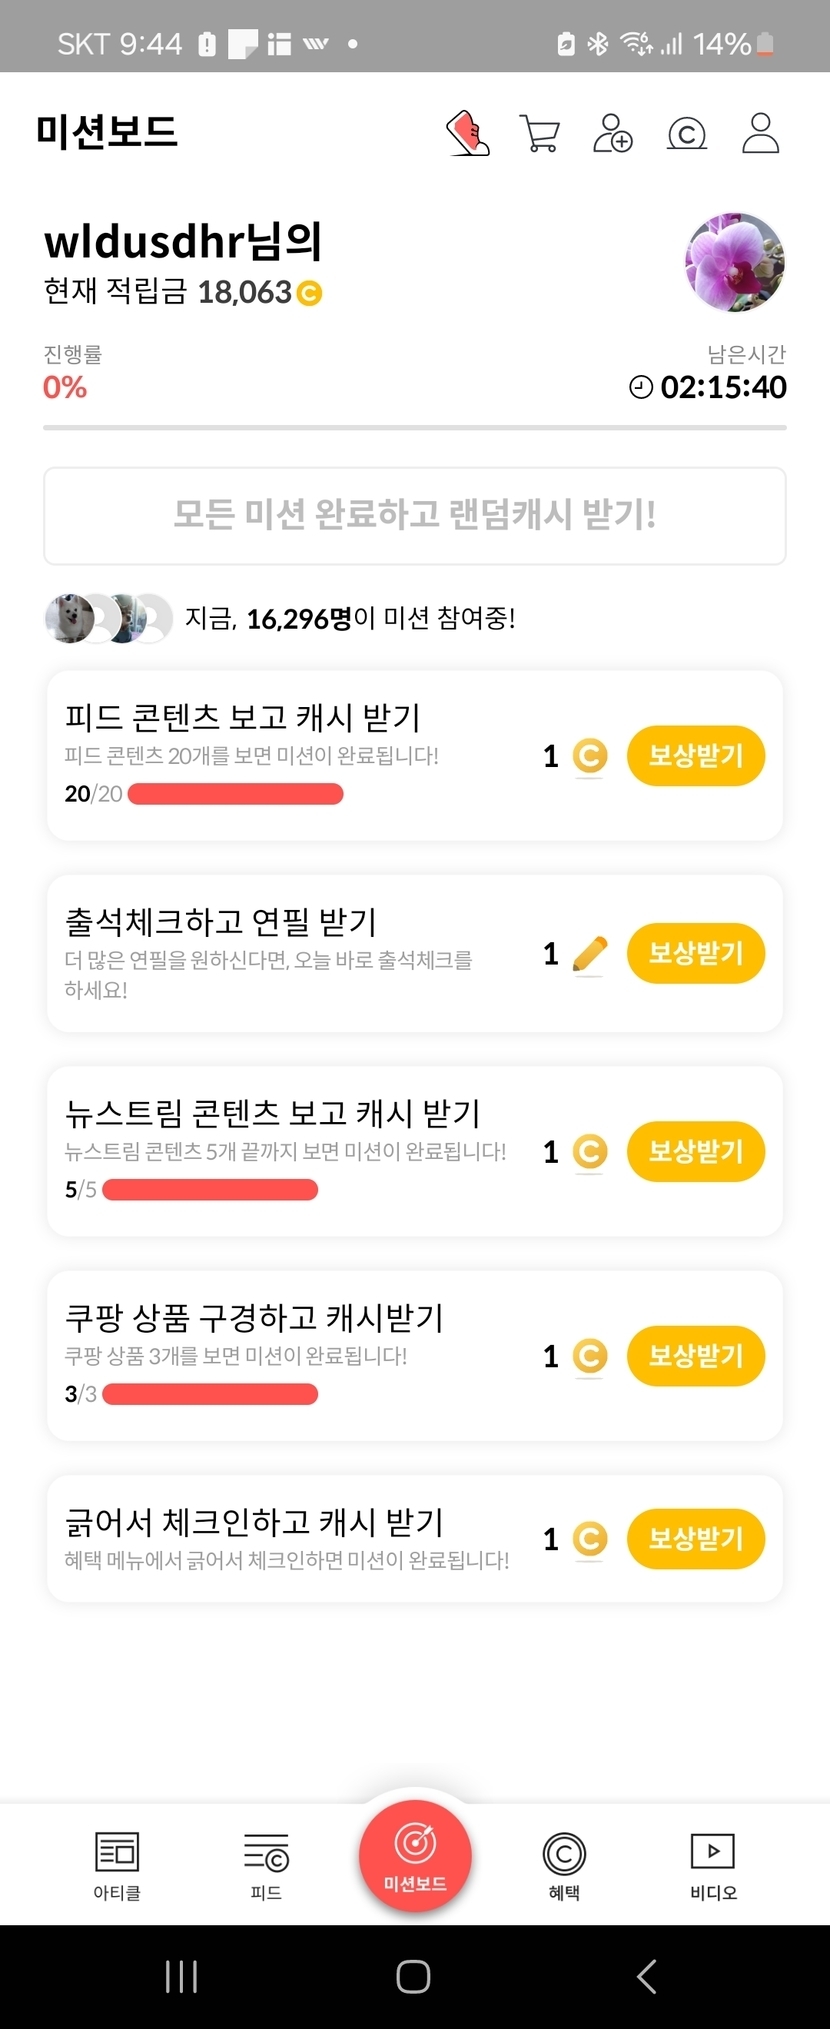This screenshot has width=830, height=2029.
Task: Tap the orchid profile picture
Action: coord(735,262)
